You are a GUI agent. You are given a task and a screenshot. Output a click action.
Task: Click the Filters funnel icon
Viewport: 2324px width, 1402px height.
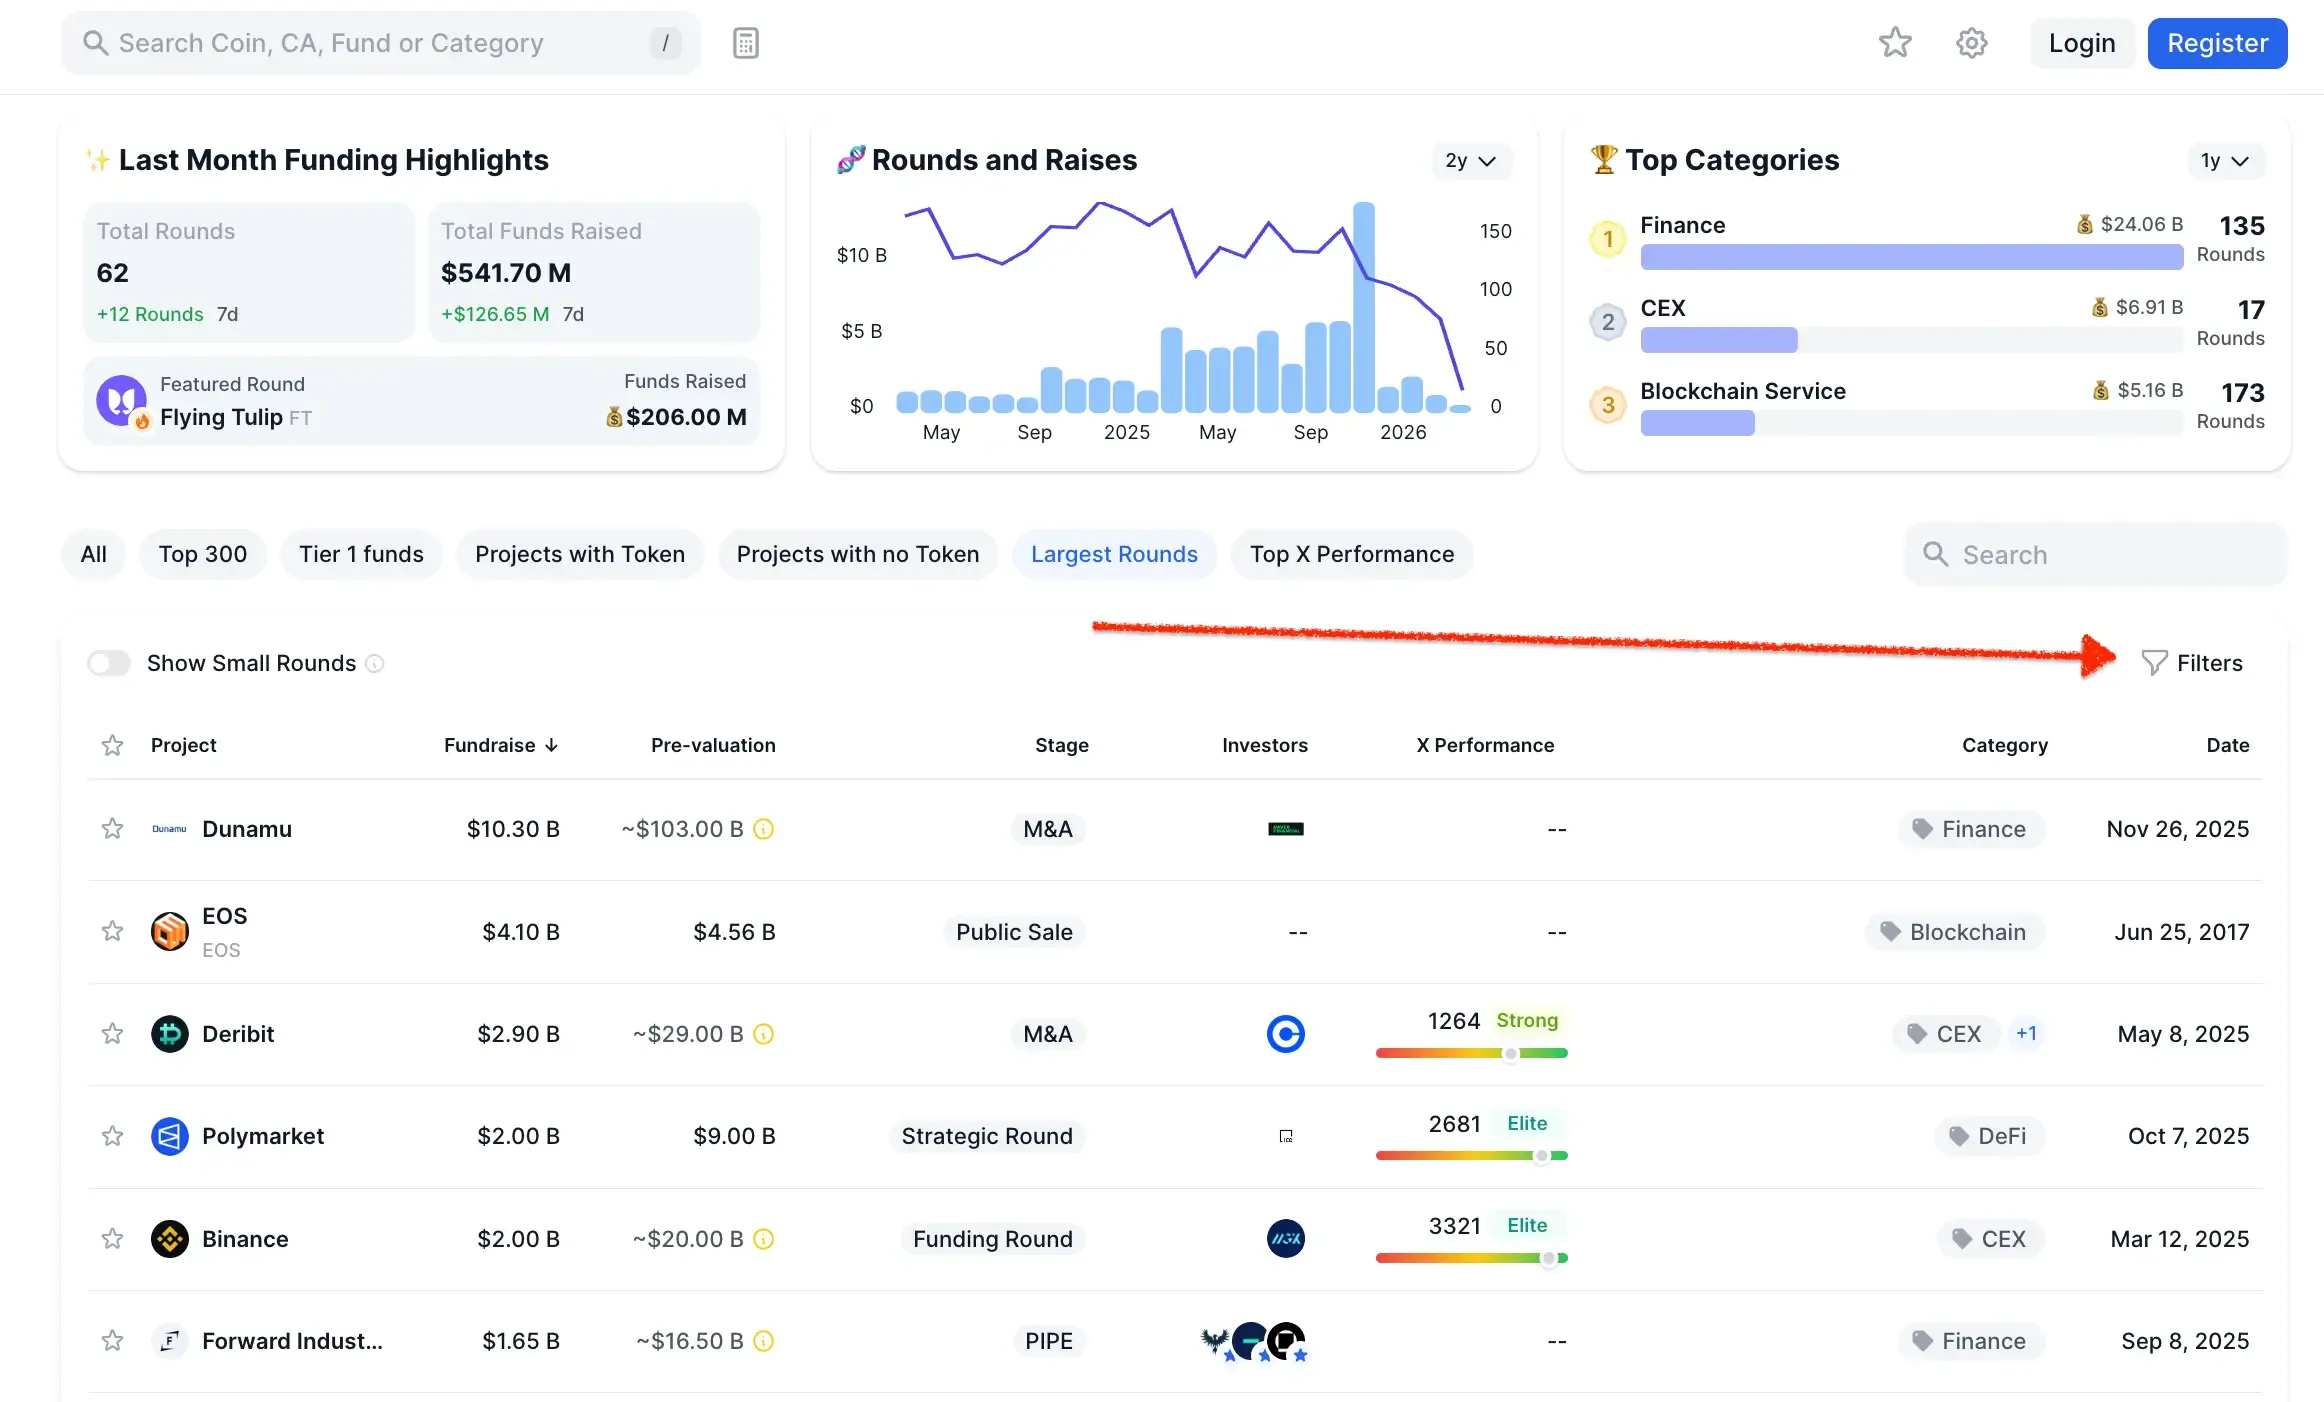pos(2154,663)
